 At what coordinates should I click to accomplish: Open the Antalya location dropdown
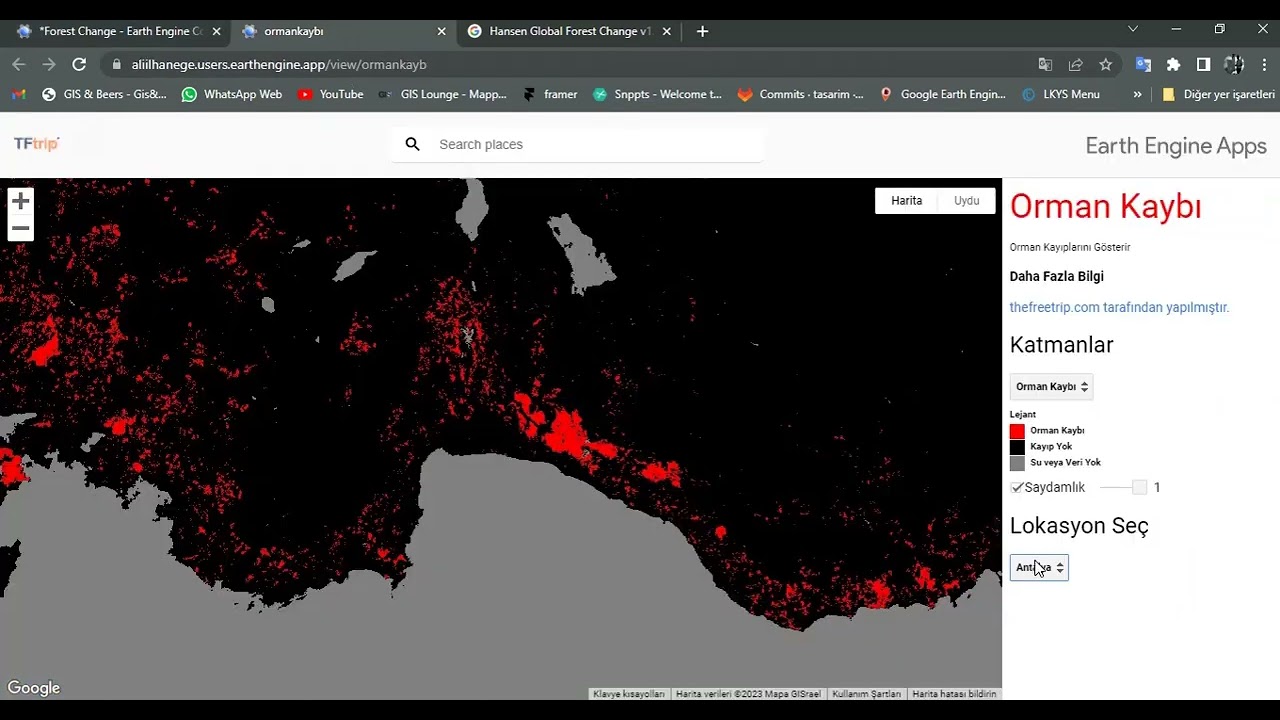[1039, 567]
